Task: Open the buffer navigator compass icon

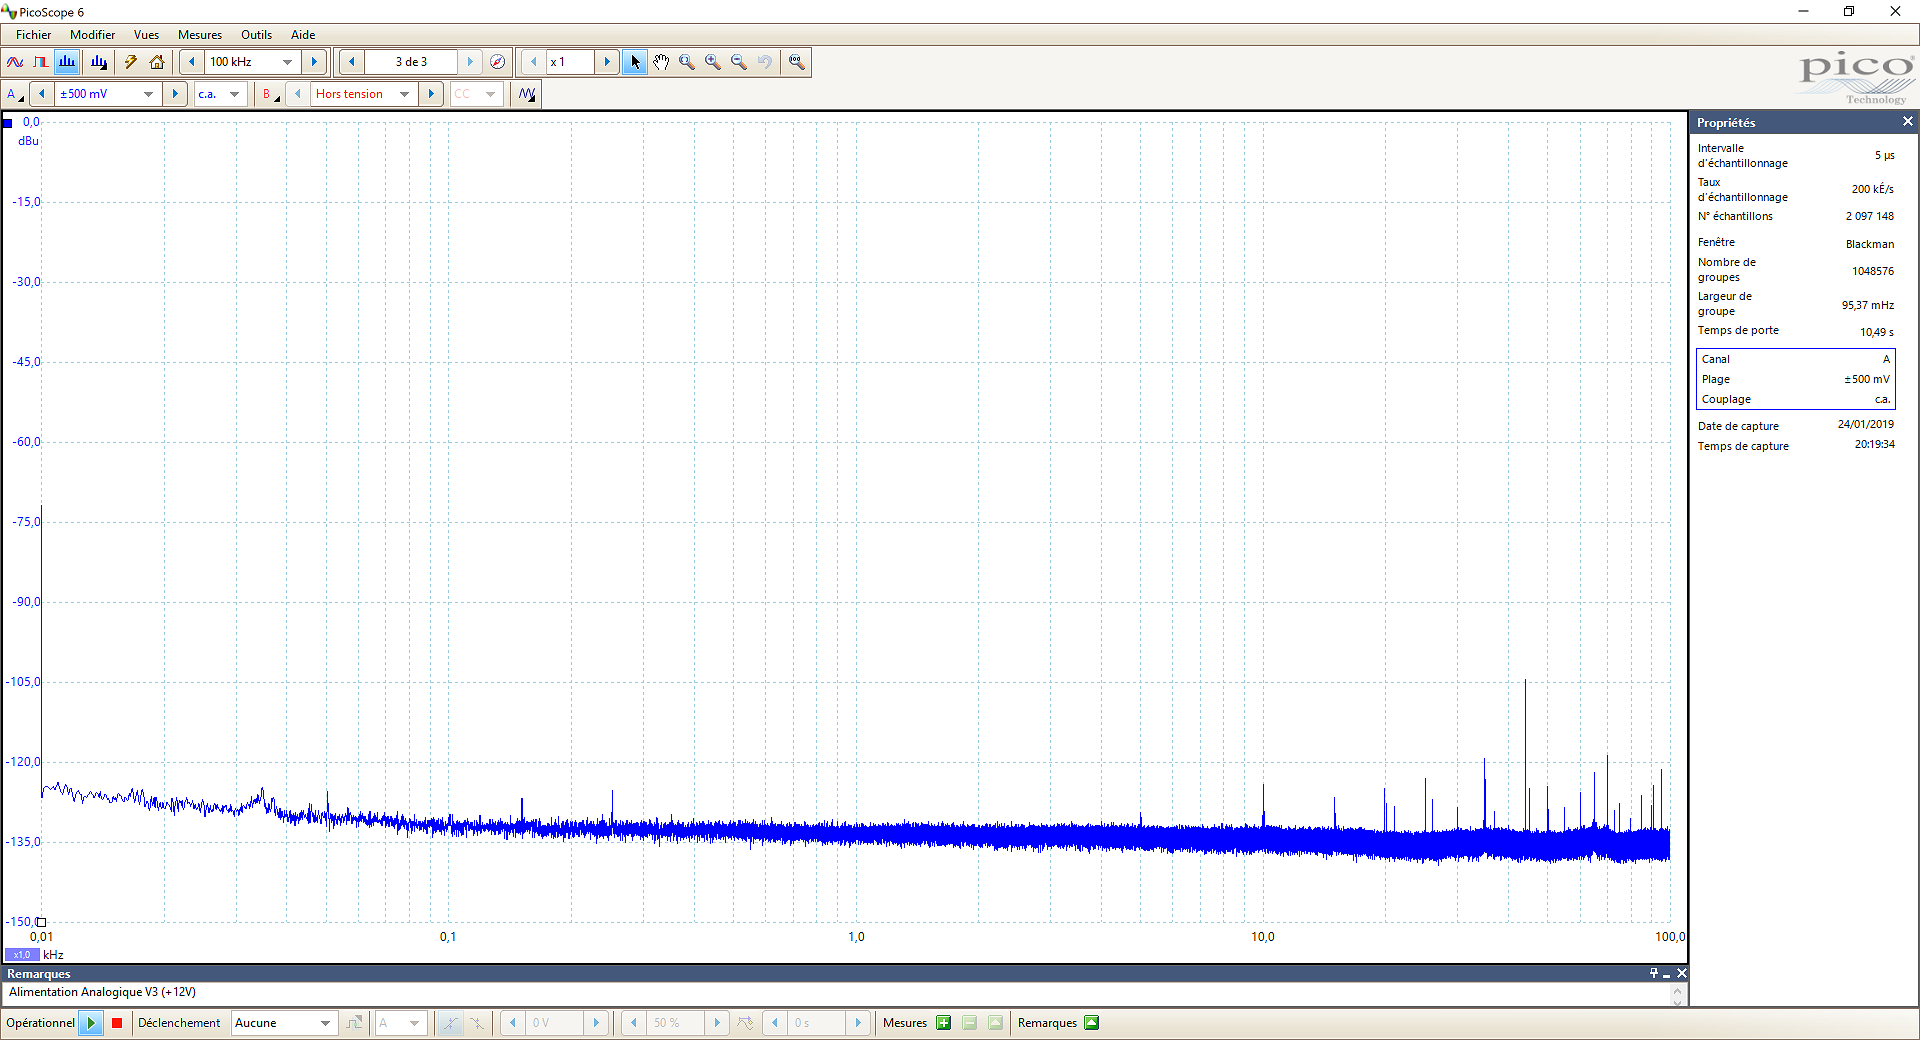Action: (498, 62)
